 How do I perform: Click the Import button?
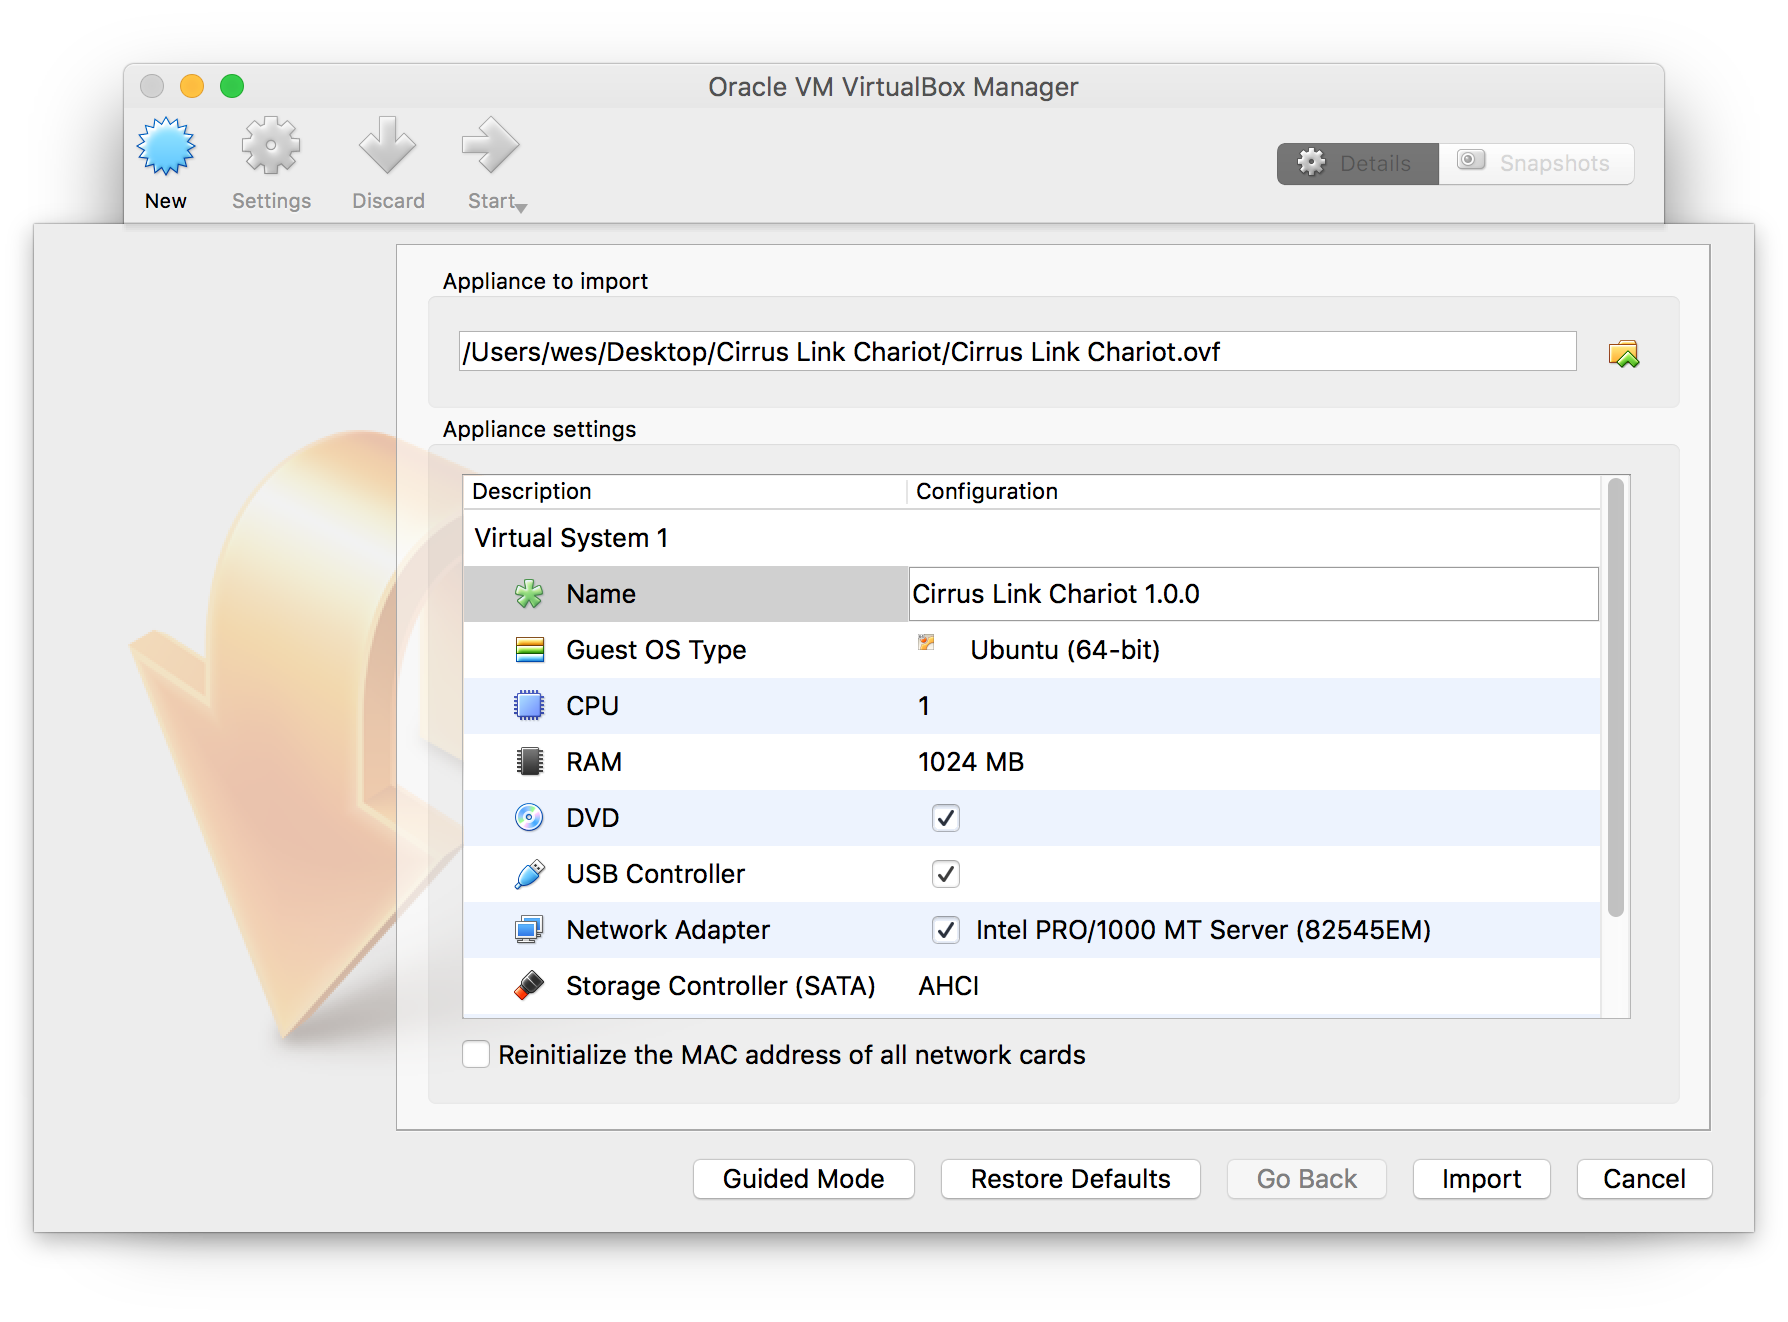(1482, 1179)
